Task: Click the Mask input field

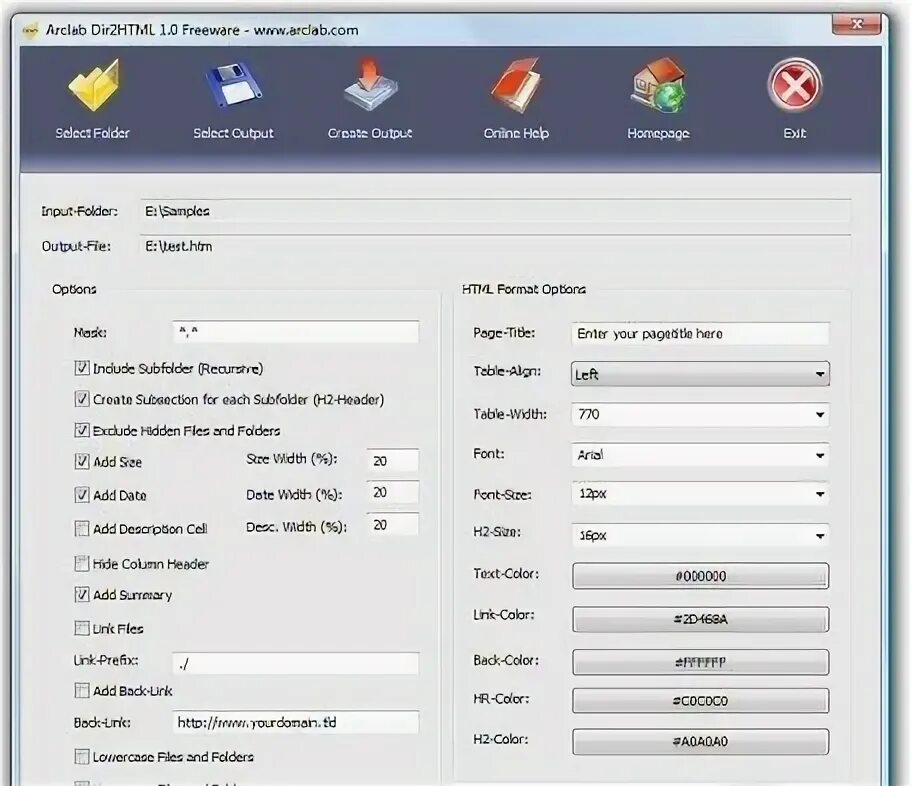Action: click(295, 332)
